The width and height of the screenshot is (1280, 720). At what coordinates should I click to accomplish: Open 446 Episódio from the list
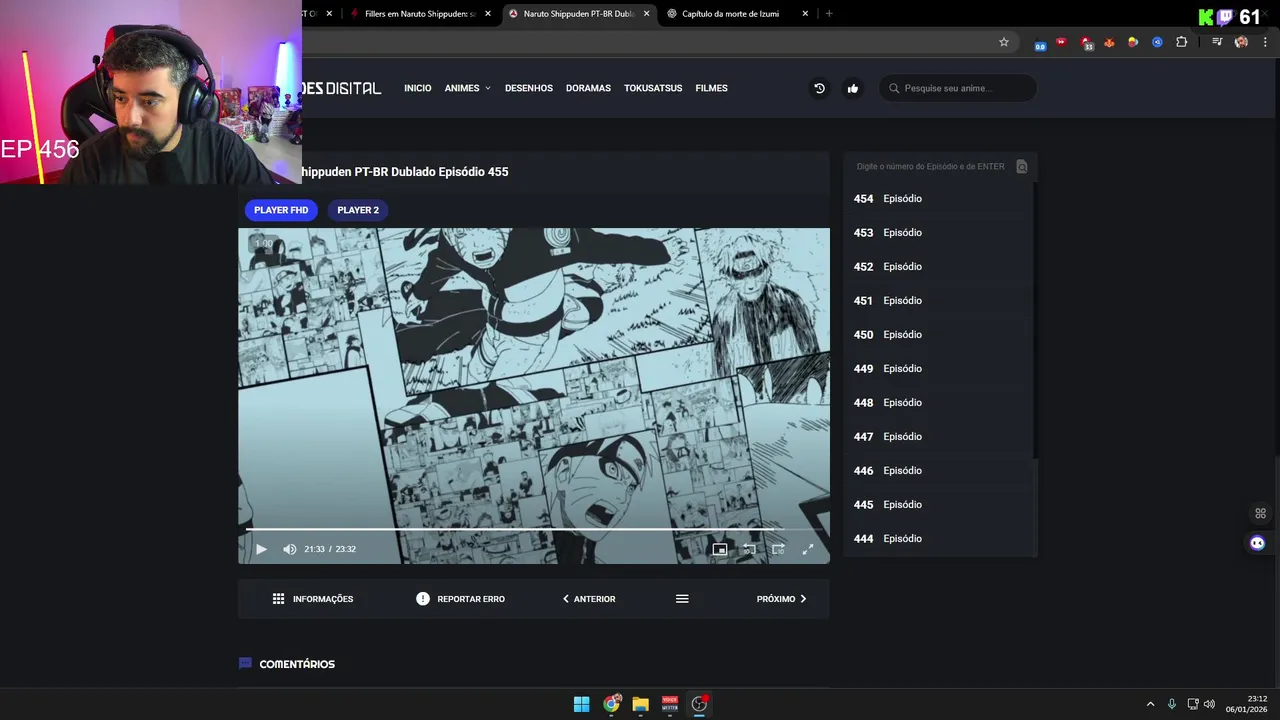[938, 471]
